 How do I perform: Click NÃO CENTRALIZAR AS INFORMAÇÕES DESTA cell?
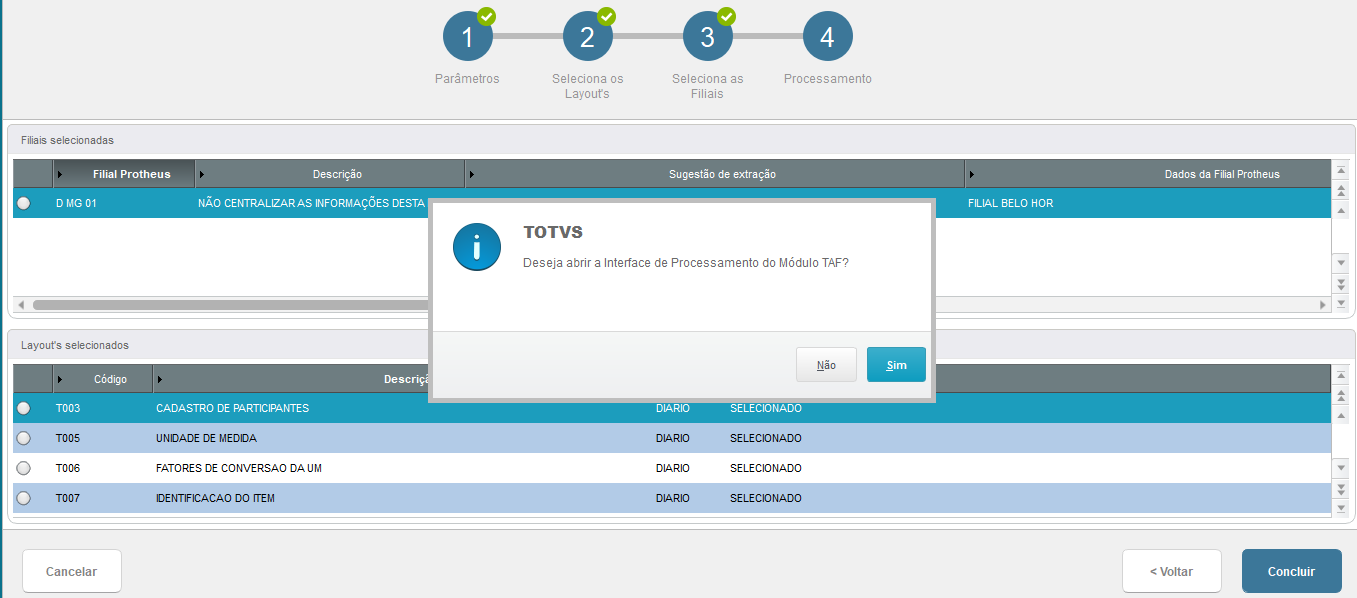(311, 203)
